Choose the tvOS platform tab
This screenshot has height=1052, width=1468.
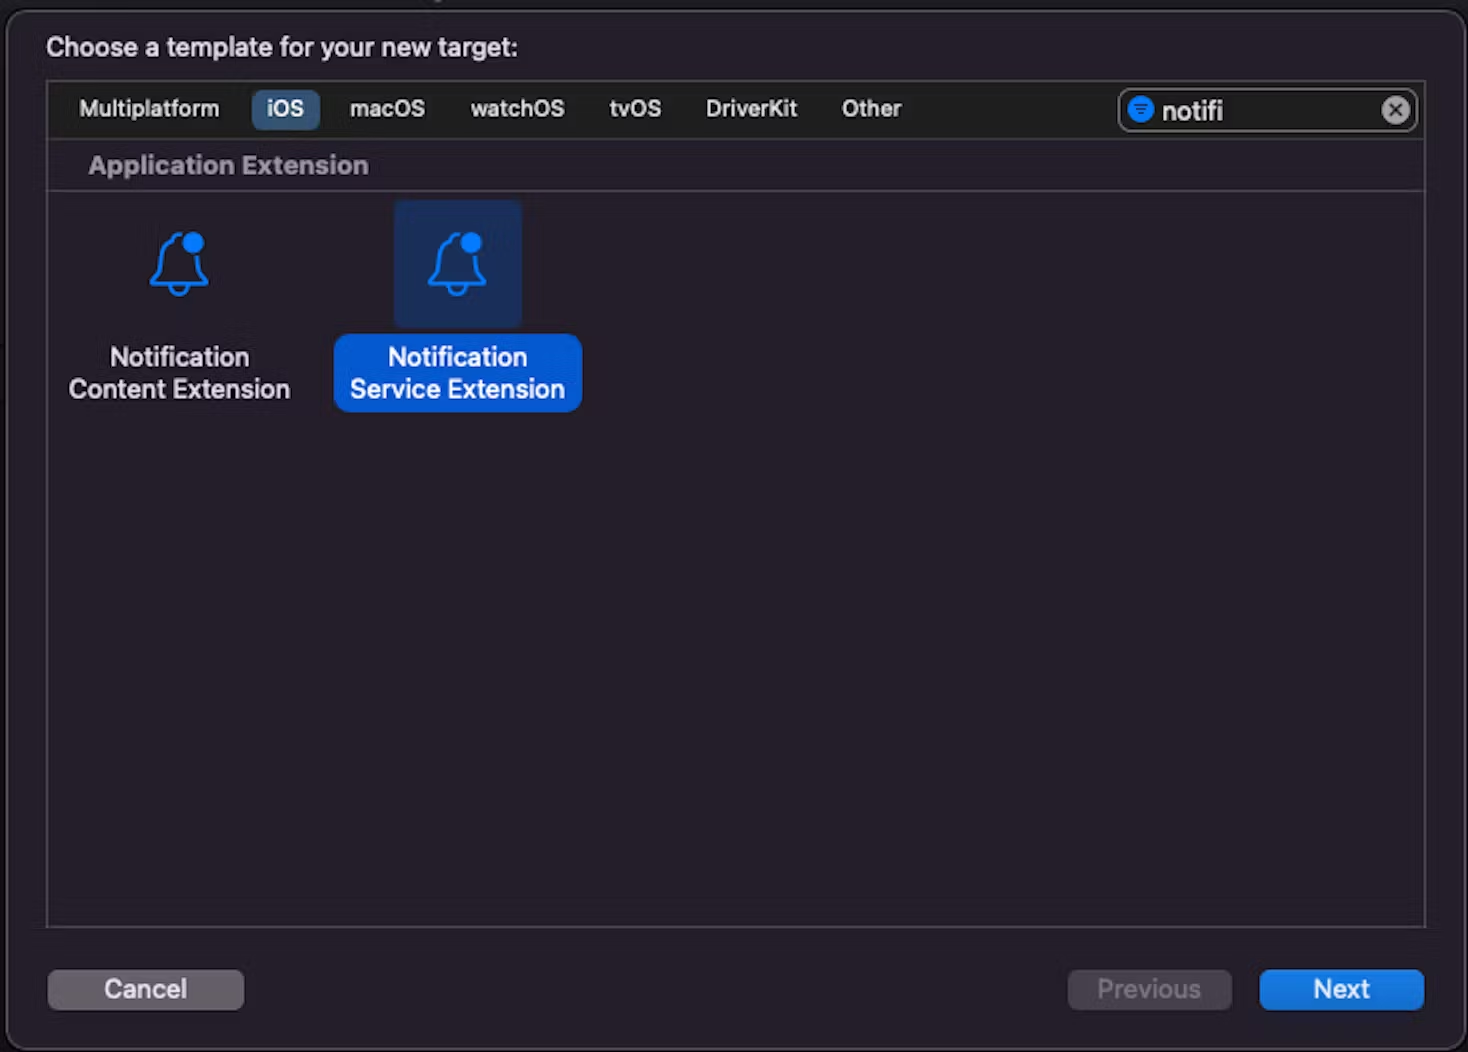(x=635, y=109)
